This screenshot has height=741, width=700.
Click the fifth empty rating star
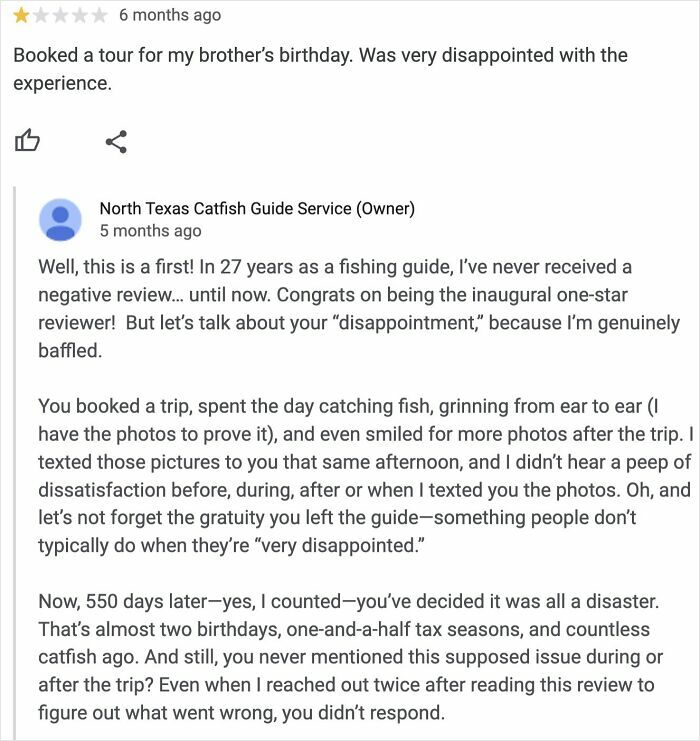point(98,15)
